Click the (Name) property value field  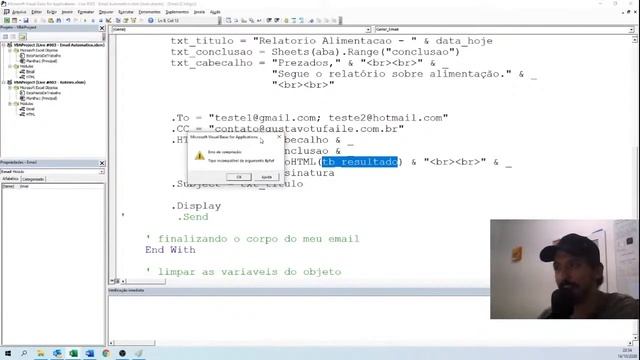click(61, 186)
